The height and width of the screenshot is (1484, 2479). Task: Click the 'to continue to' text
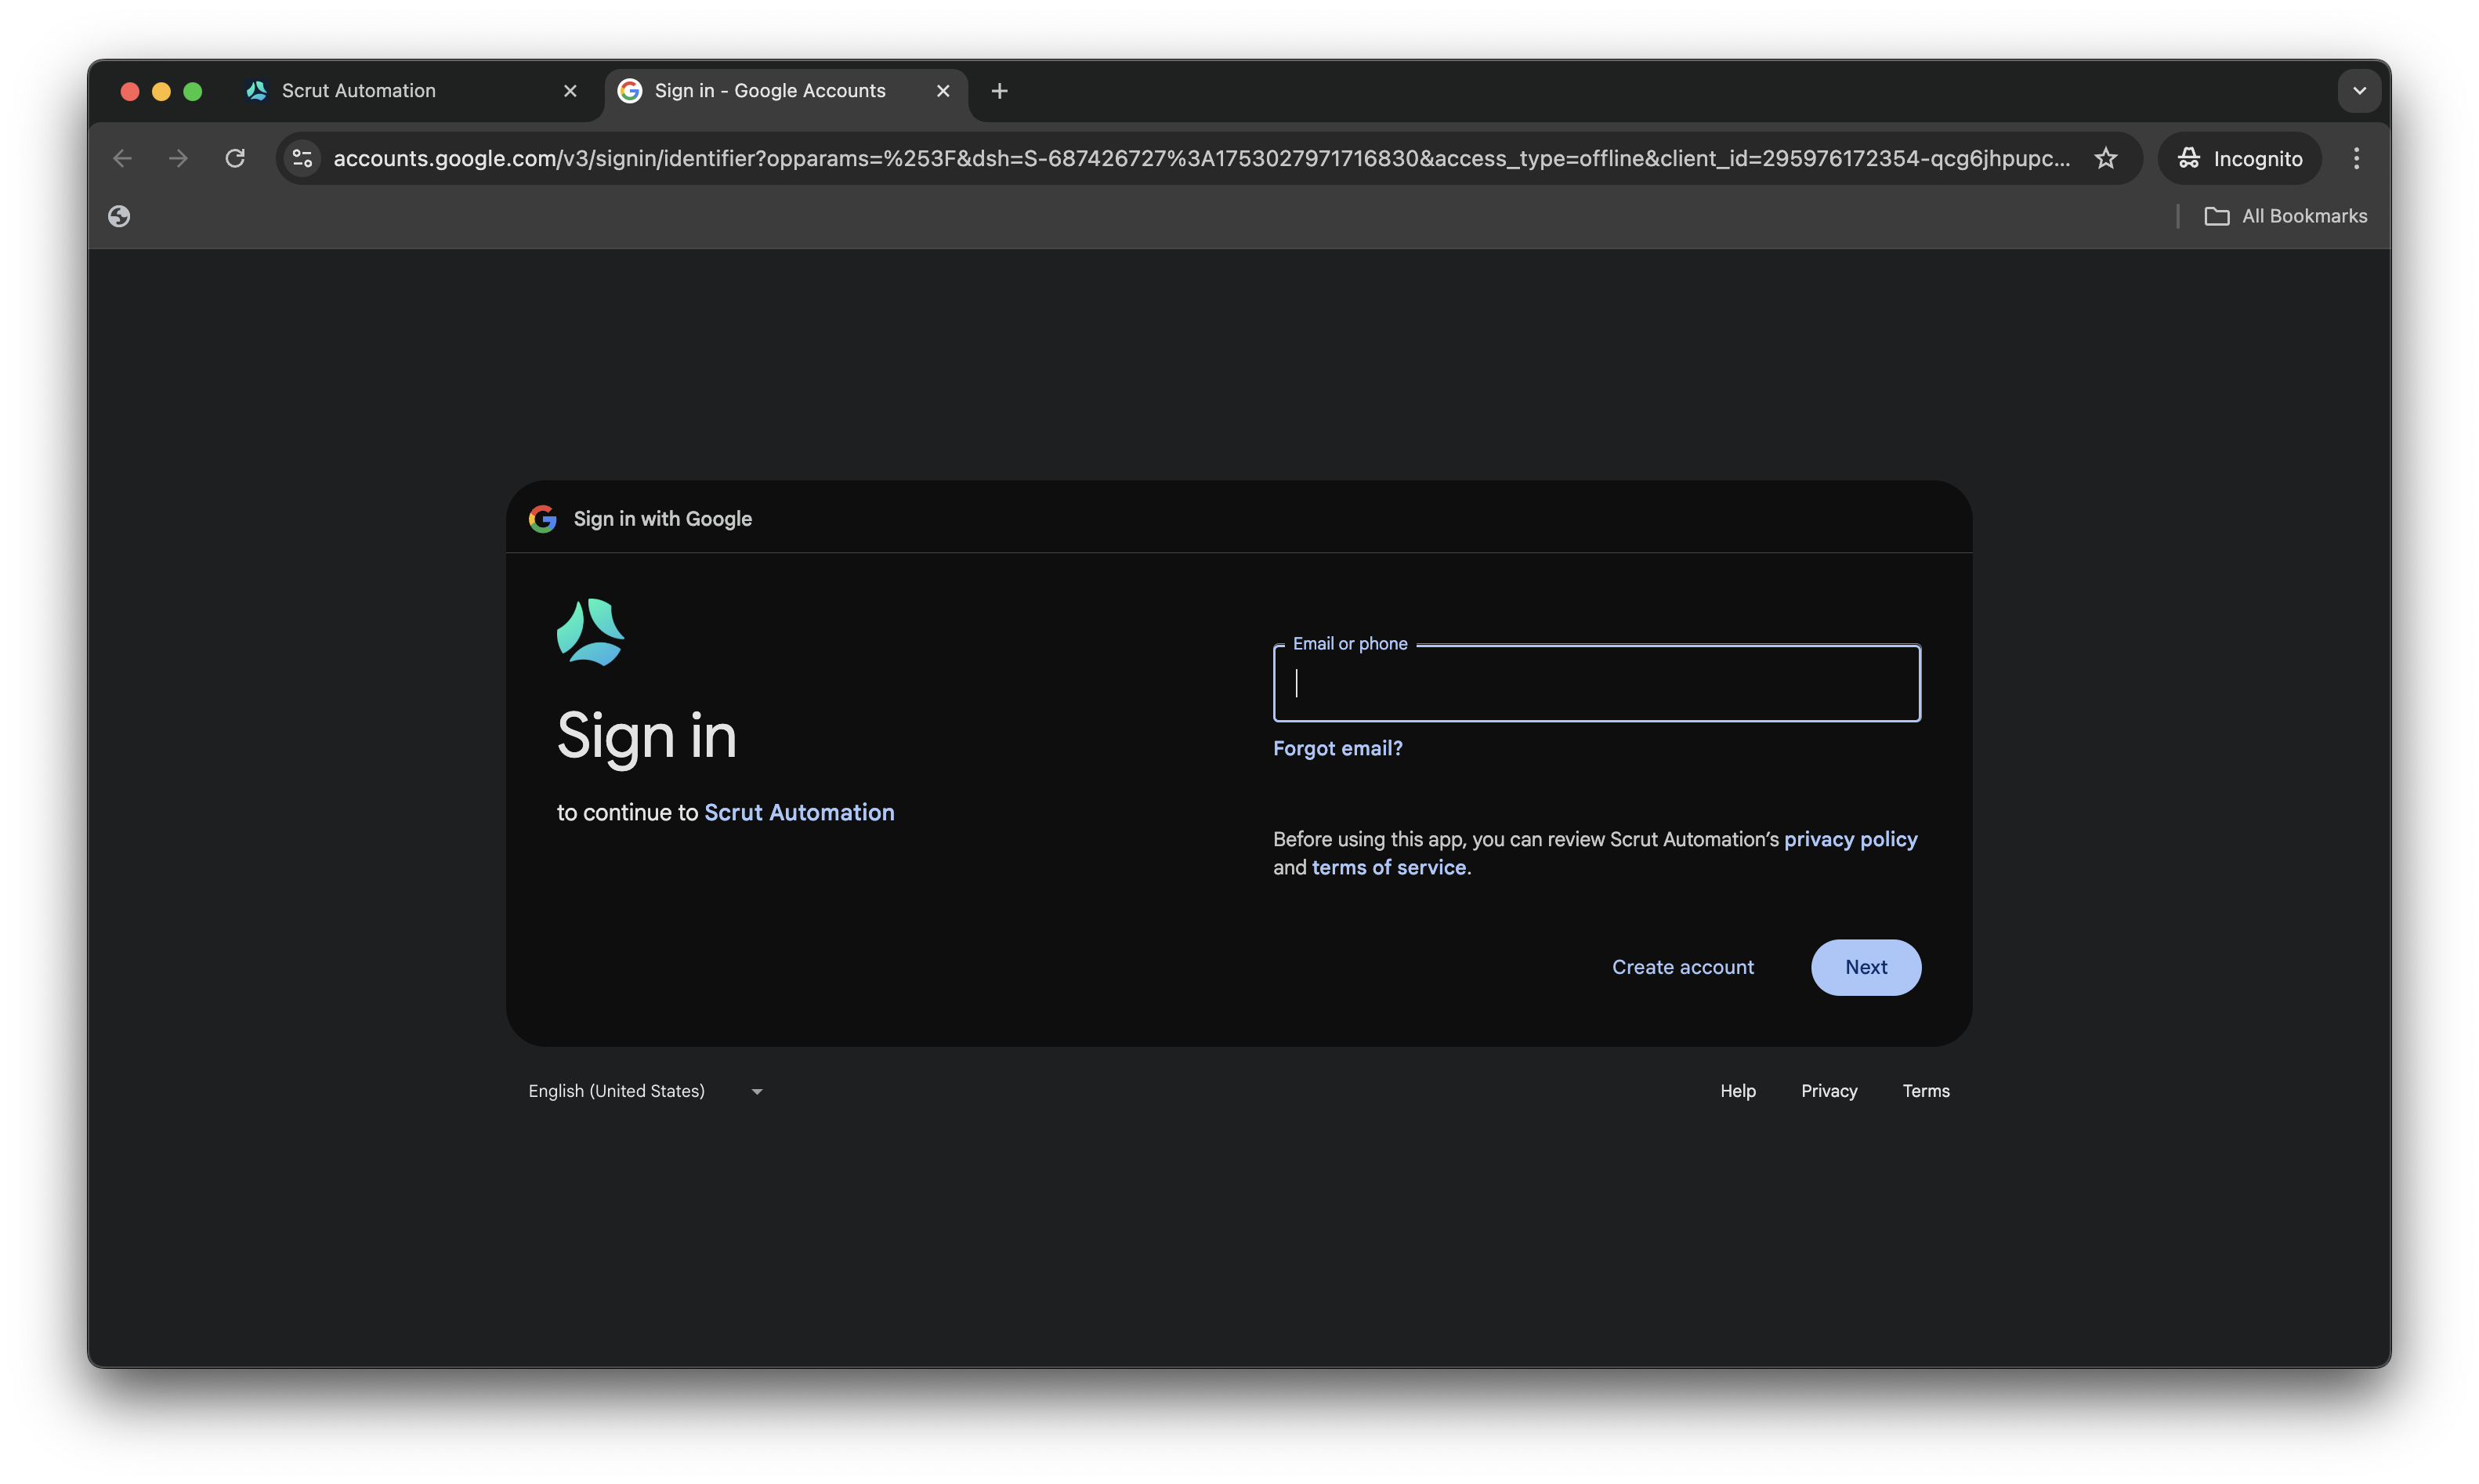point(627,812)
